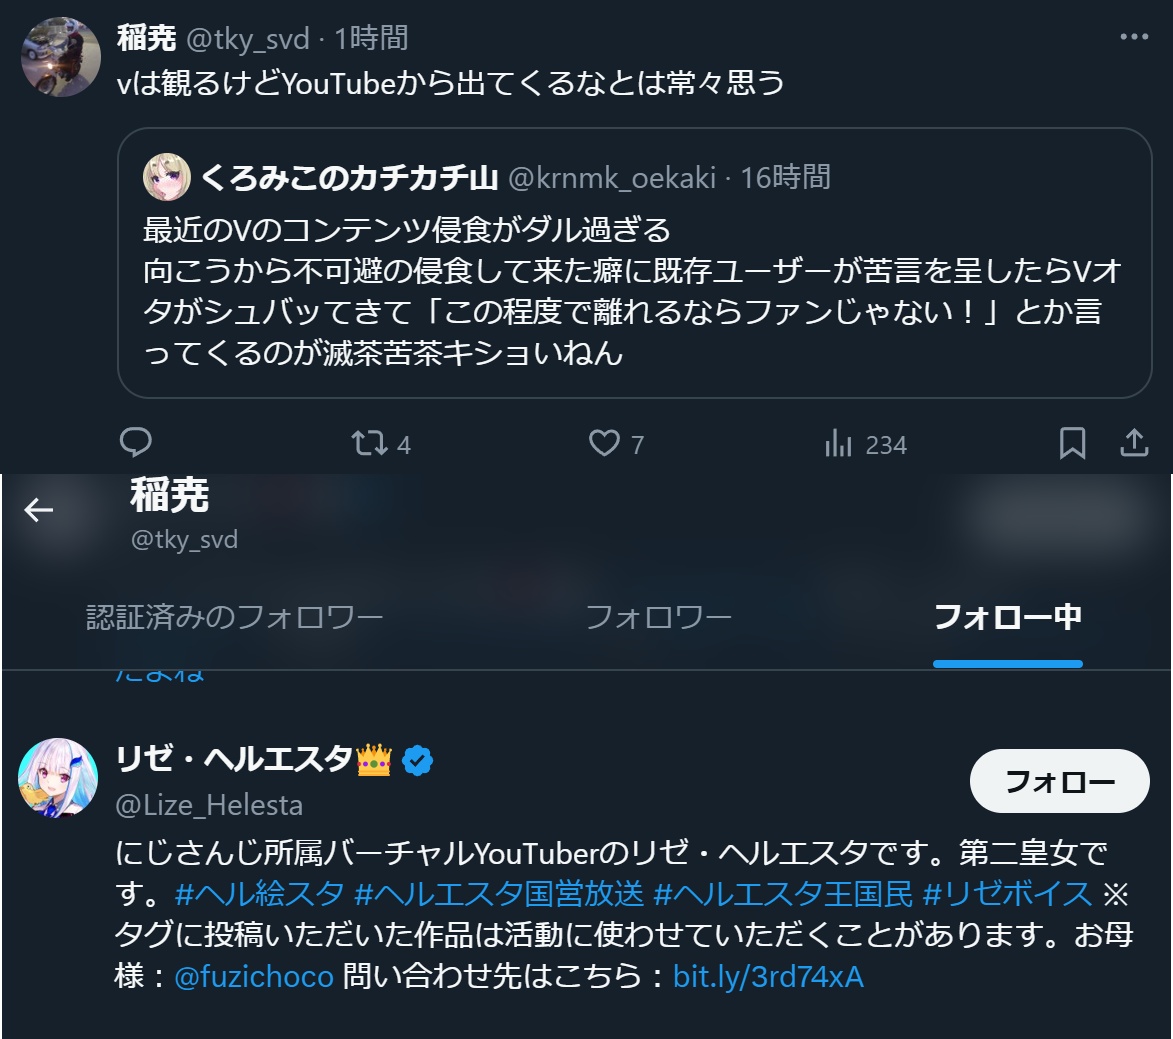Viewport: 1173px width, 1039px height.
Task: Open the quoted tweet by くろみこのカチカチ山
Action: pos(634,263)
